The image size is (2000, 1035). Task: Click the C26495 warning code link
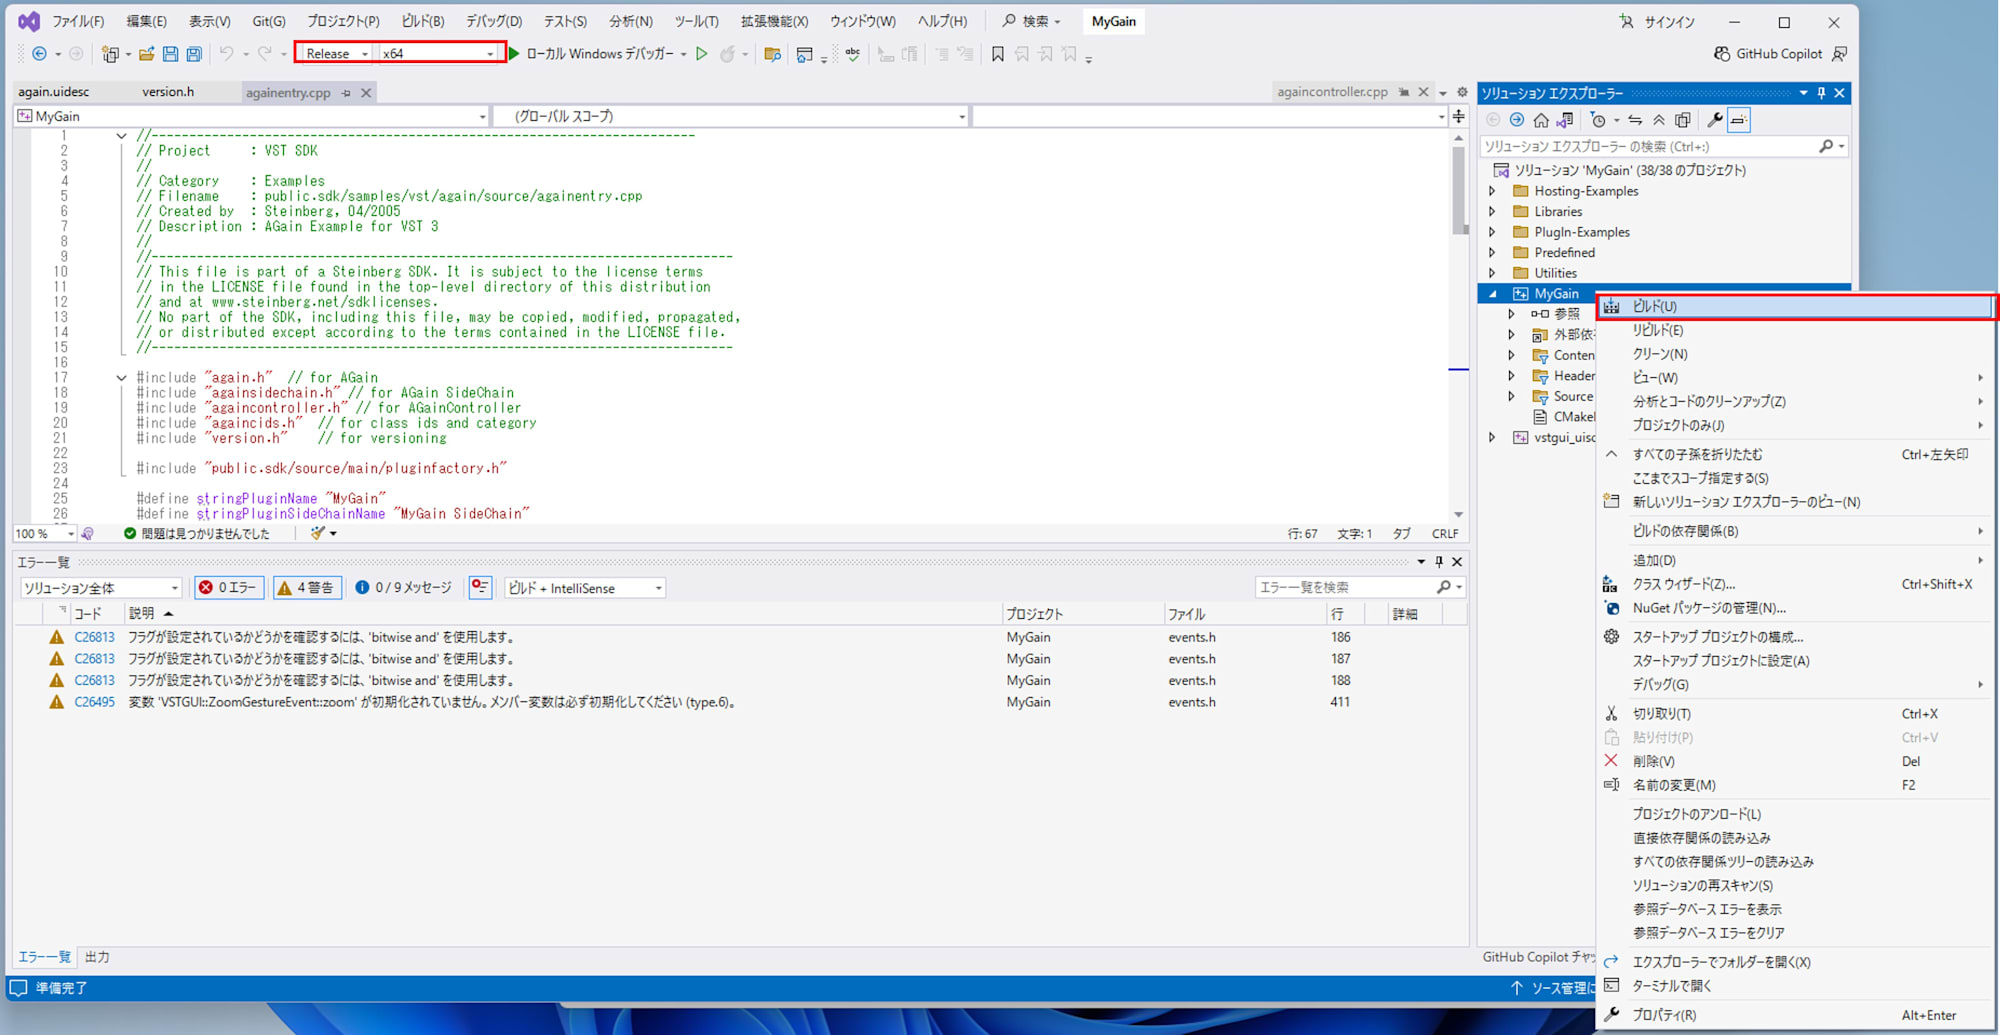point(94,703)
